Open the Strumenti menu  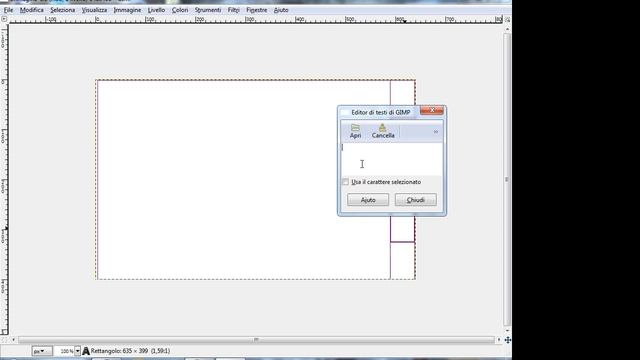click(x=208, y=10)
